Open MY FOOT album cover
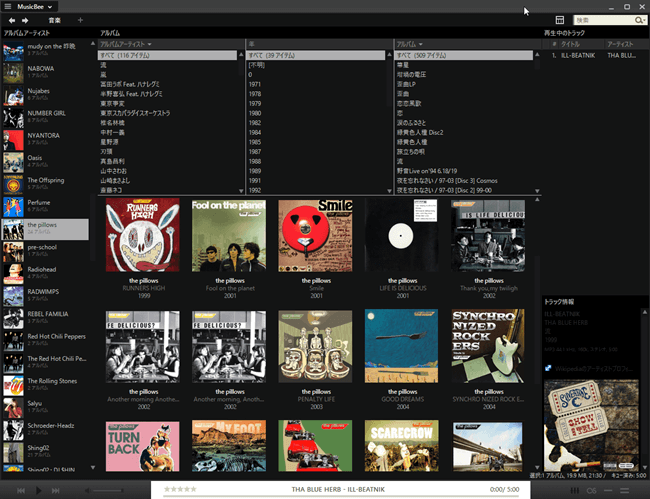This screenshot has width=650, height=499. [229, 446]
